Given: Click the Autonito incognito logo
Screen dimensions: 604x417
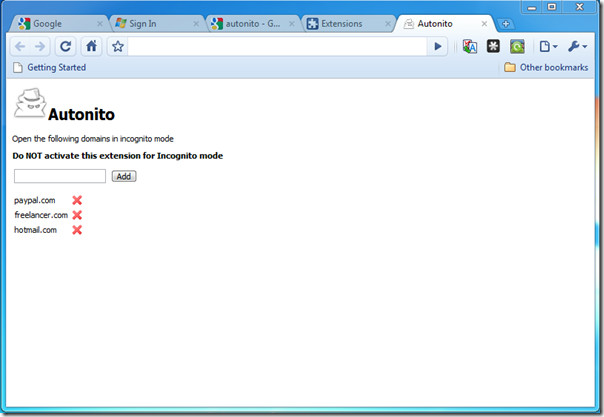Looking at the screenshot, I should point(30,103).
